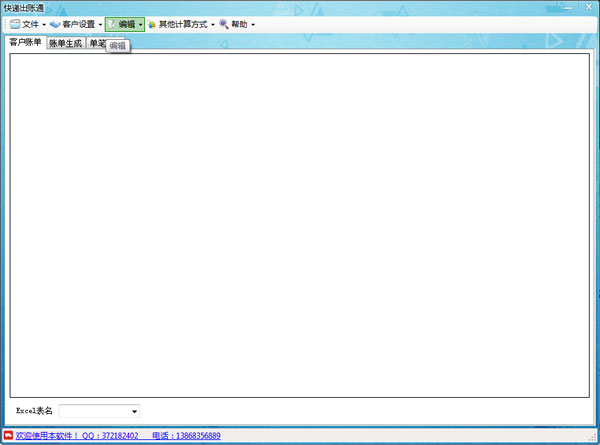
Task: Click the toolbar grip handle at left
Action: 4,24
